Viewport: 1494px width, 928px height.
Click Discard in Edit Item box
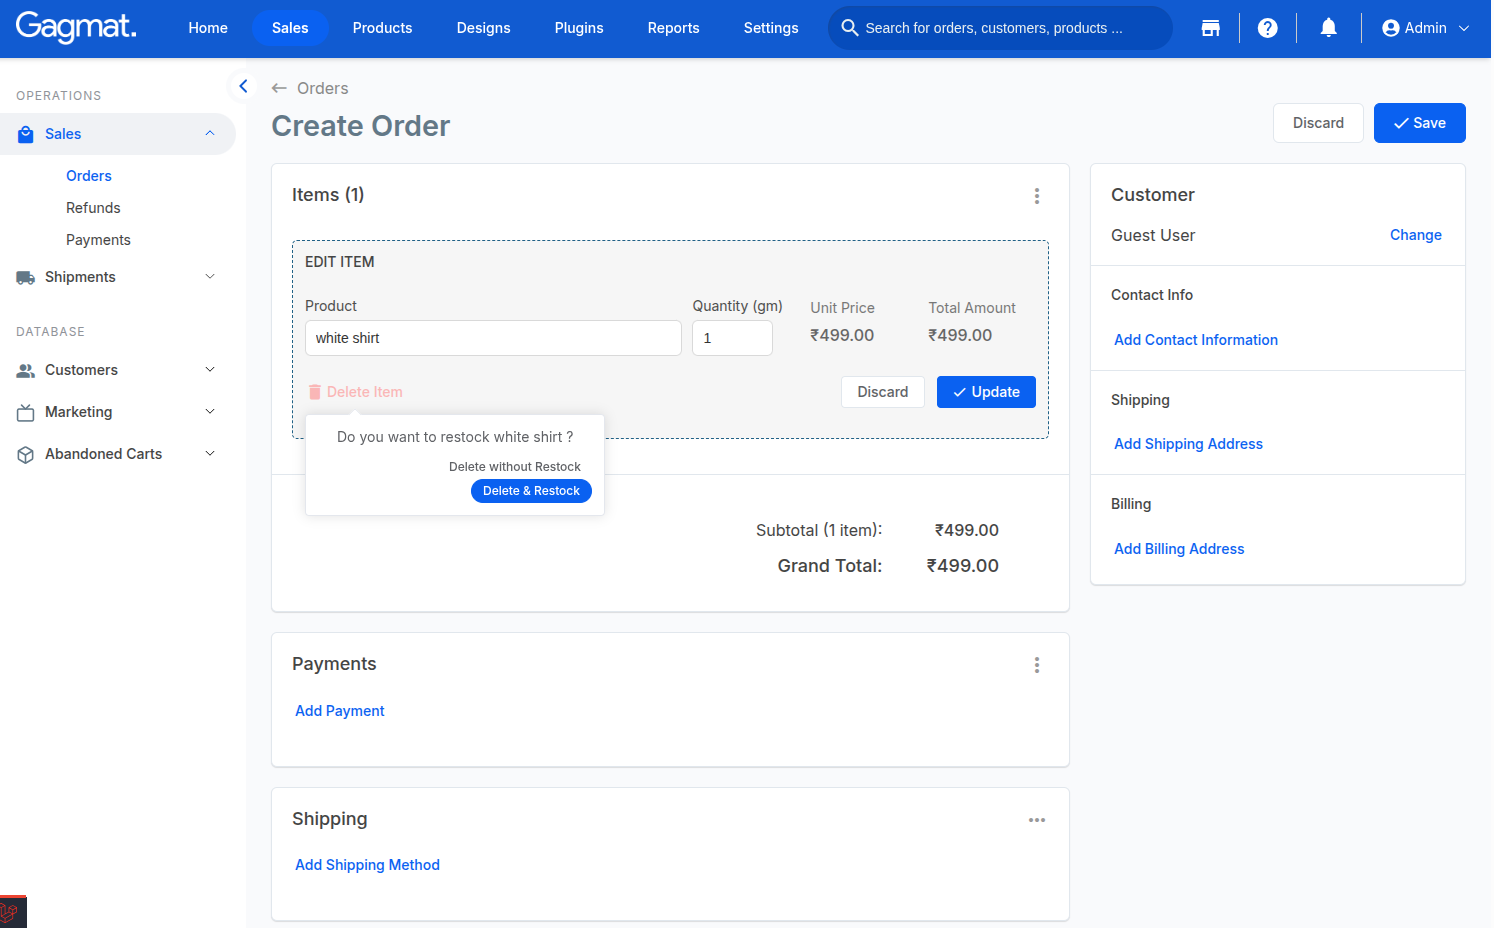883,392
